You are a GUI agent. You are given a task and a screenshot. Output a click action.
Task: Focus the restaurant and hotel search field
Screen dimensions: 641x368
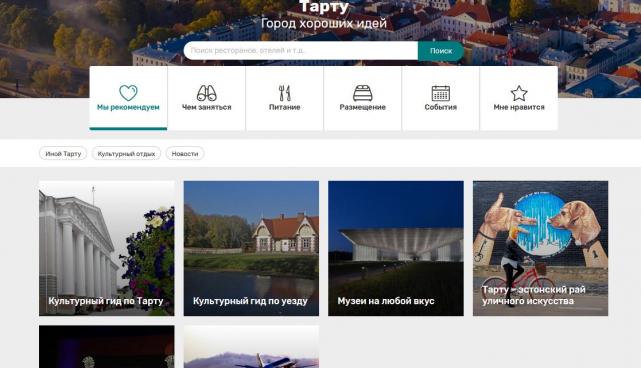click(x=301, y=51)
